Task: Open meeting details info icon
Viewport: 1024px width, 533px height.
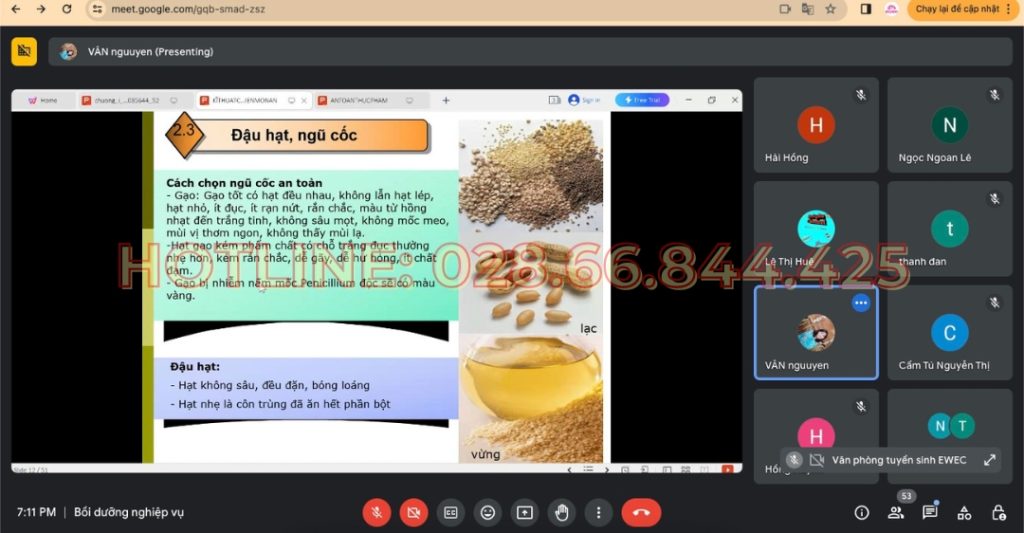Action: coord(861,513)
